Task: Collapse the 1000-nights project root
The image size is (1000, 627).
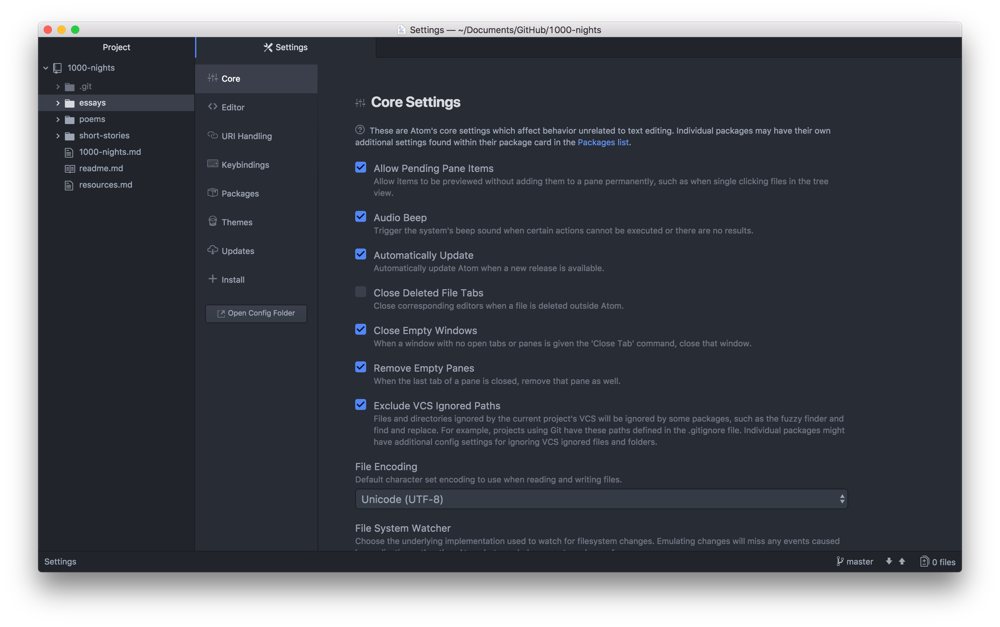Action: click(45, 68)
